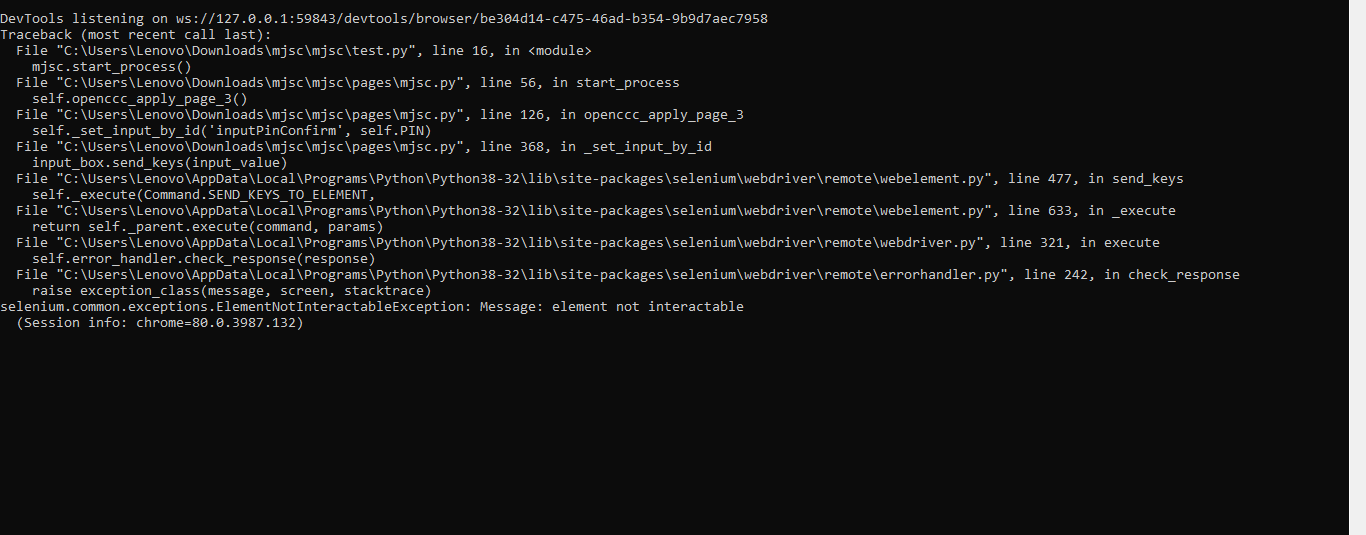
Task: Click the chrome session info line
Action: click(x=159, y=323)
